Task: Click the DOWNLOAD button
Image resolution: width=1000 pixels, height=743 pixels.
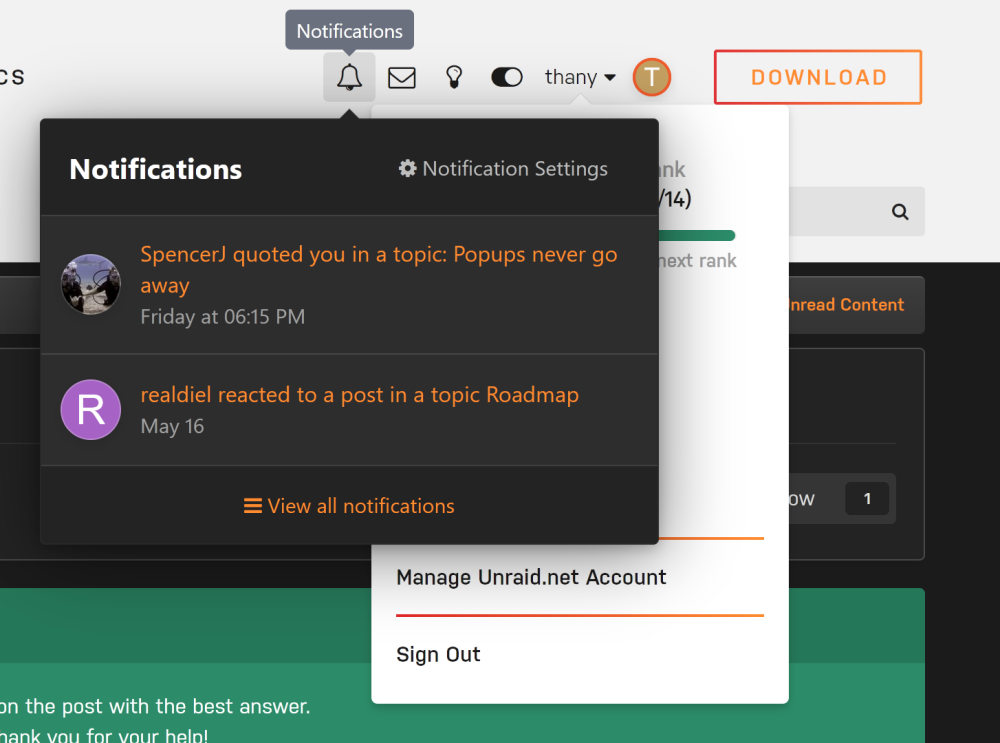Action: (x=818, y=77)
